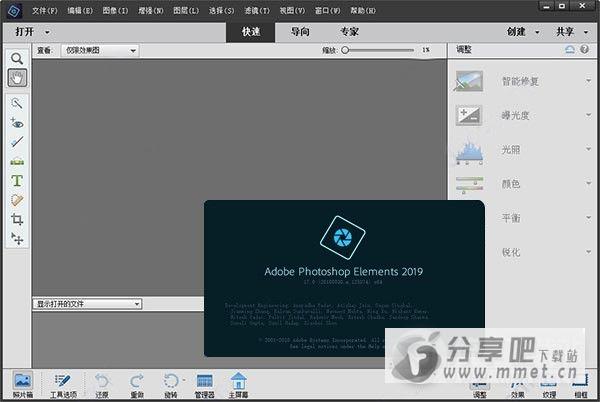Click the 效果 button in bottom bar

(x=517, y=390)
